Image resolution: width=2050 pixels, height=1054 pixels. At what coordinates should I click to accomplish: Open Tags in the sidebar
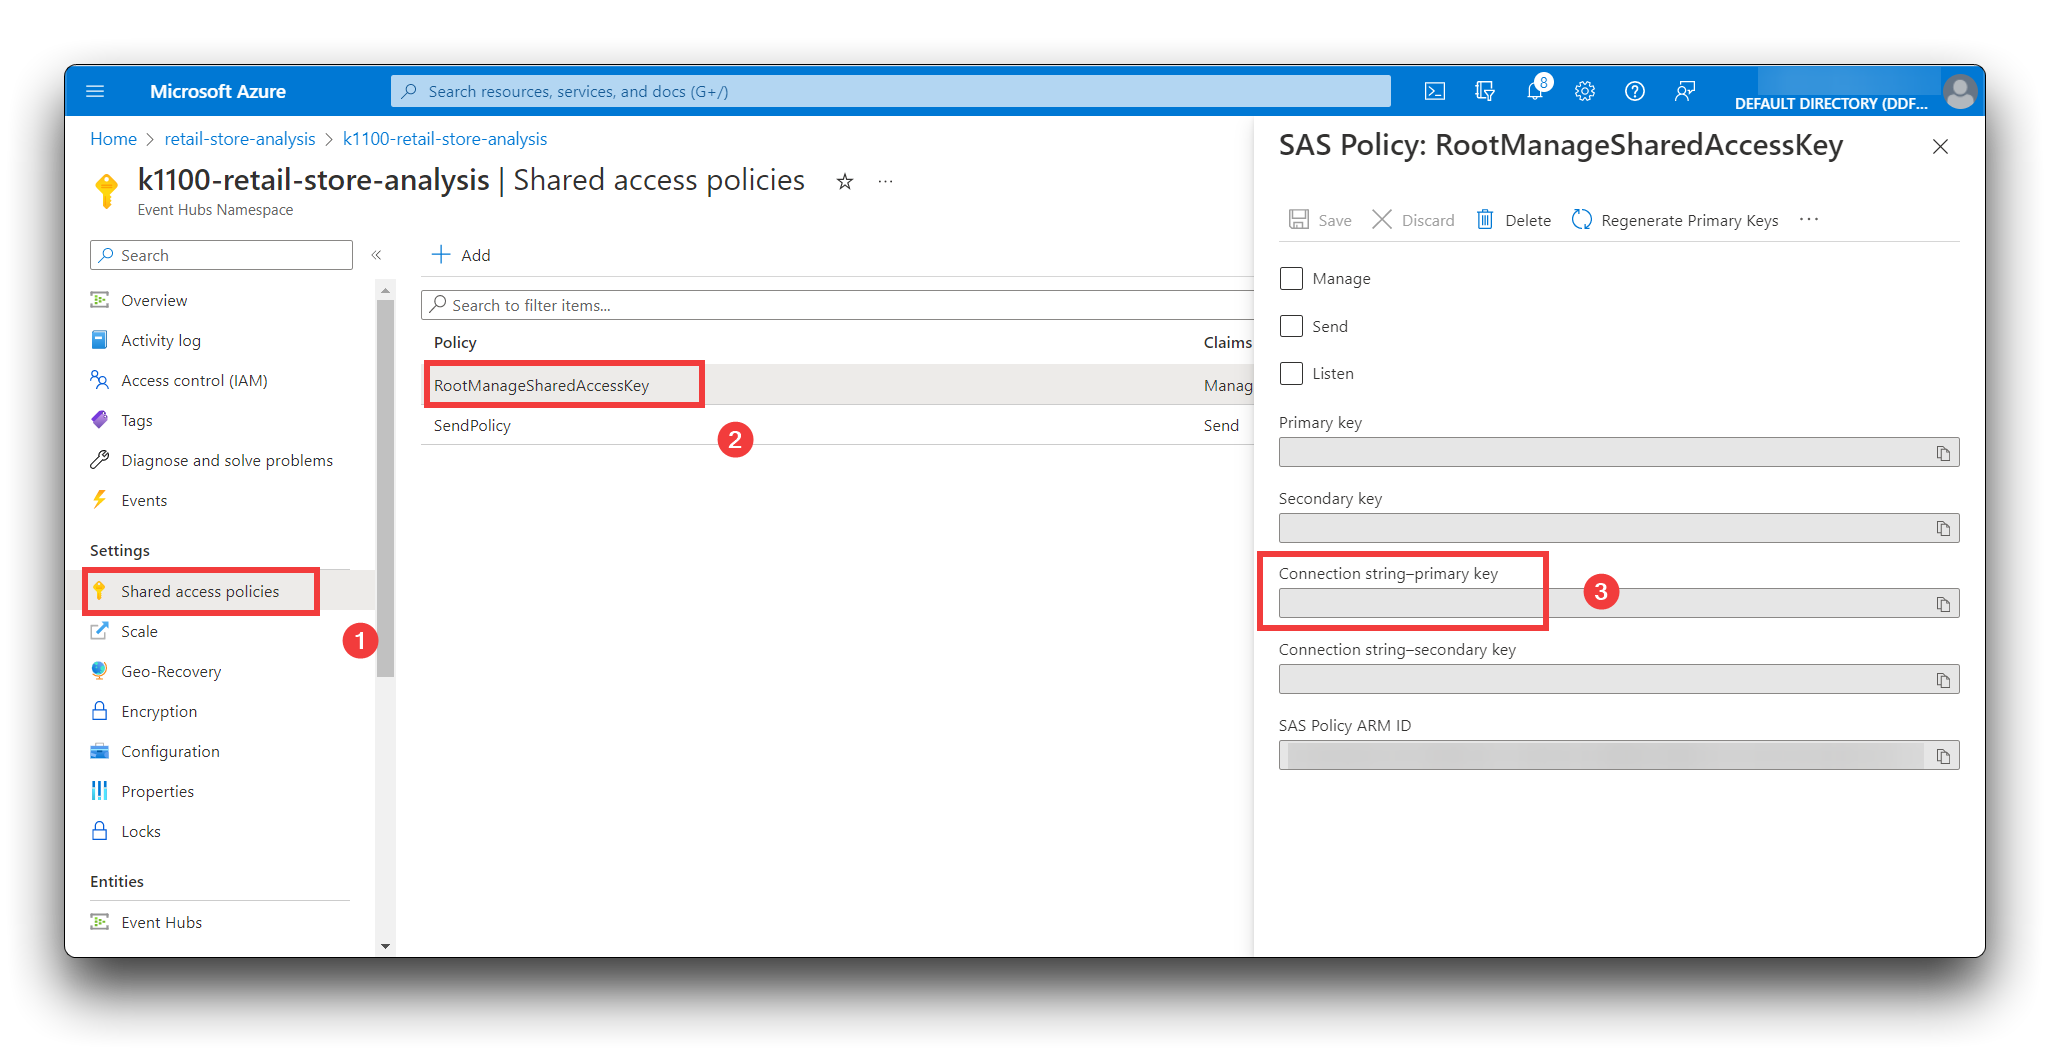(137, 420)
